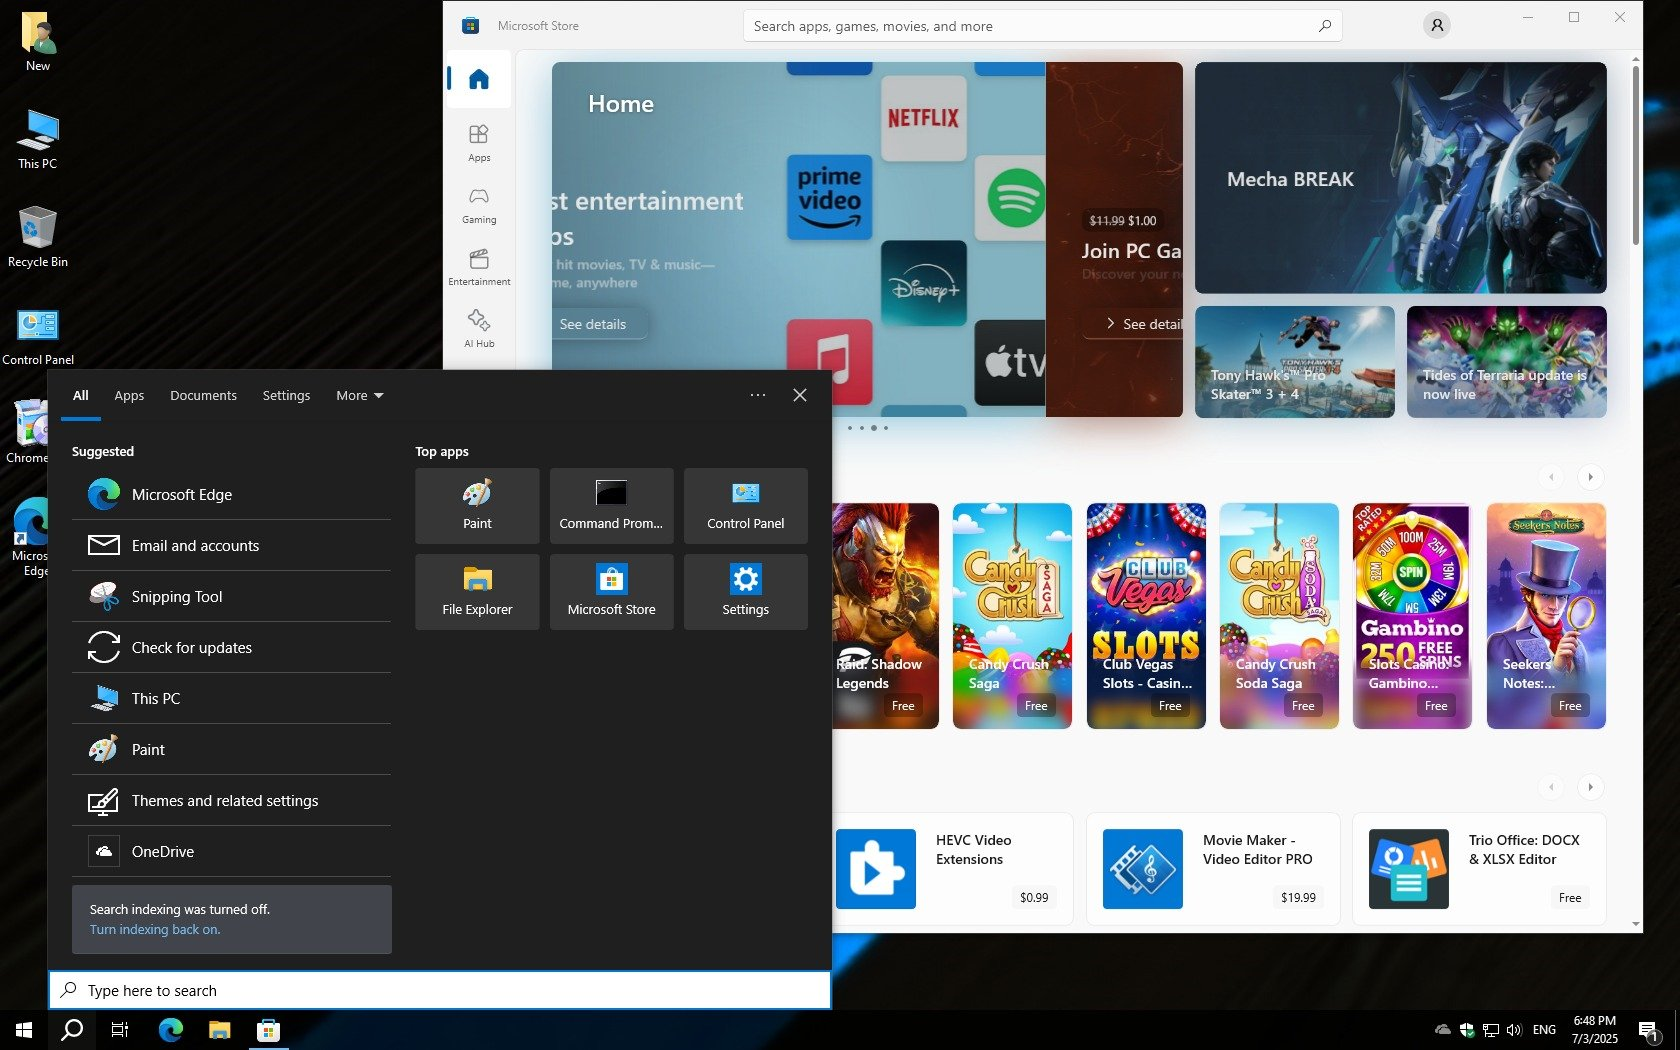Viewport: 1680px width, 1050px height.
Task: Switch to the Documents search tab
Action: (x=203, y=396)
